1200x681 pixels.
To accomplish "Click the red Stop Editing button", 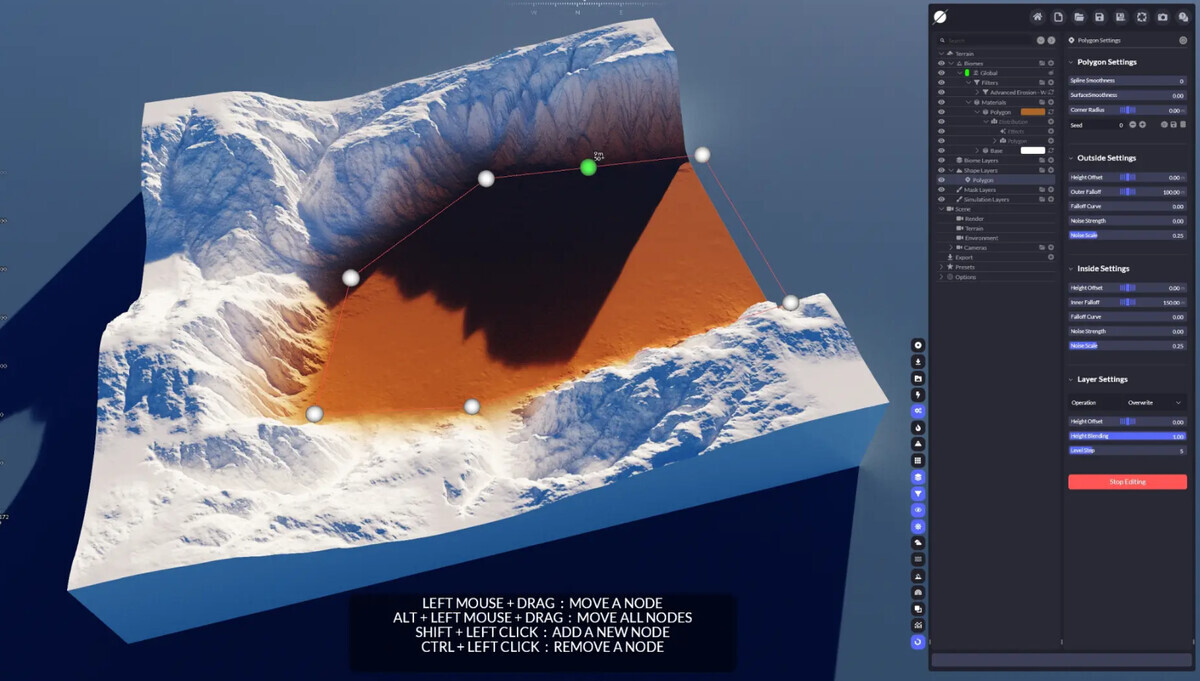I will (1127, 482).
